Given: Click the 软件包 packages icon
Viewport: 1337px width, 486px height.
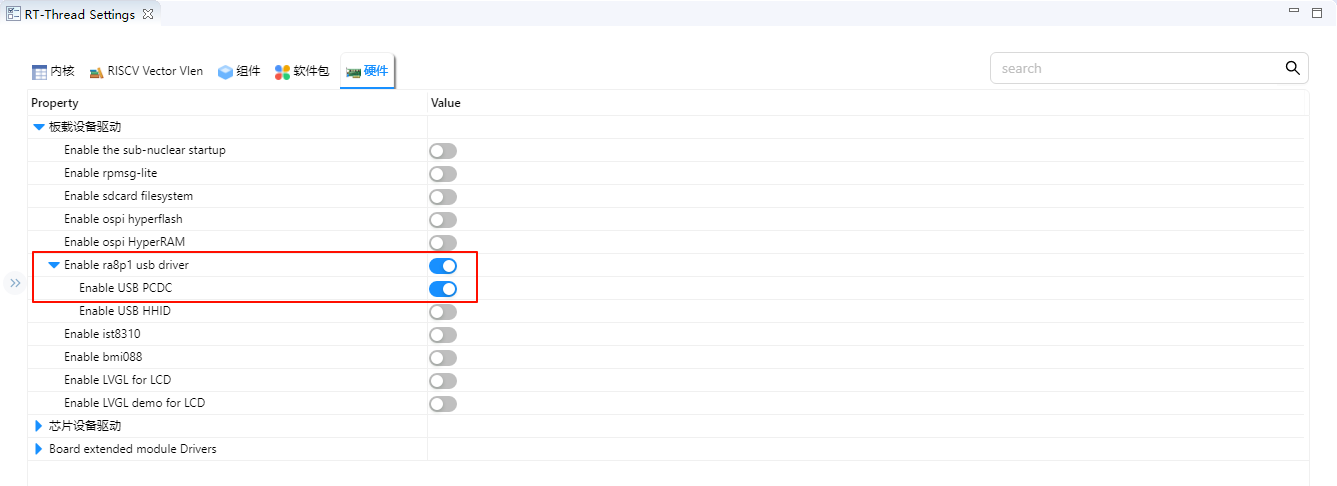Looking at the screenshot, I should (x=282, y=72).
